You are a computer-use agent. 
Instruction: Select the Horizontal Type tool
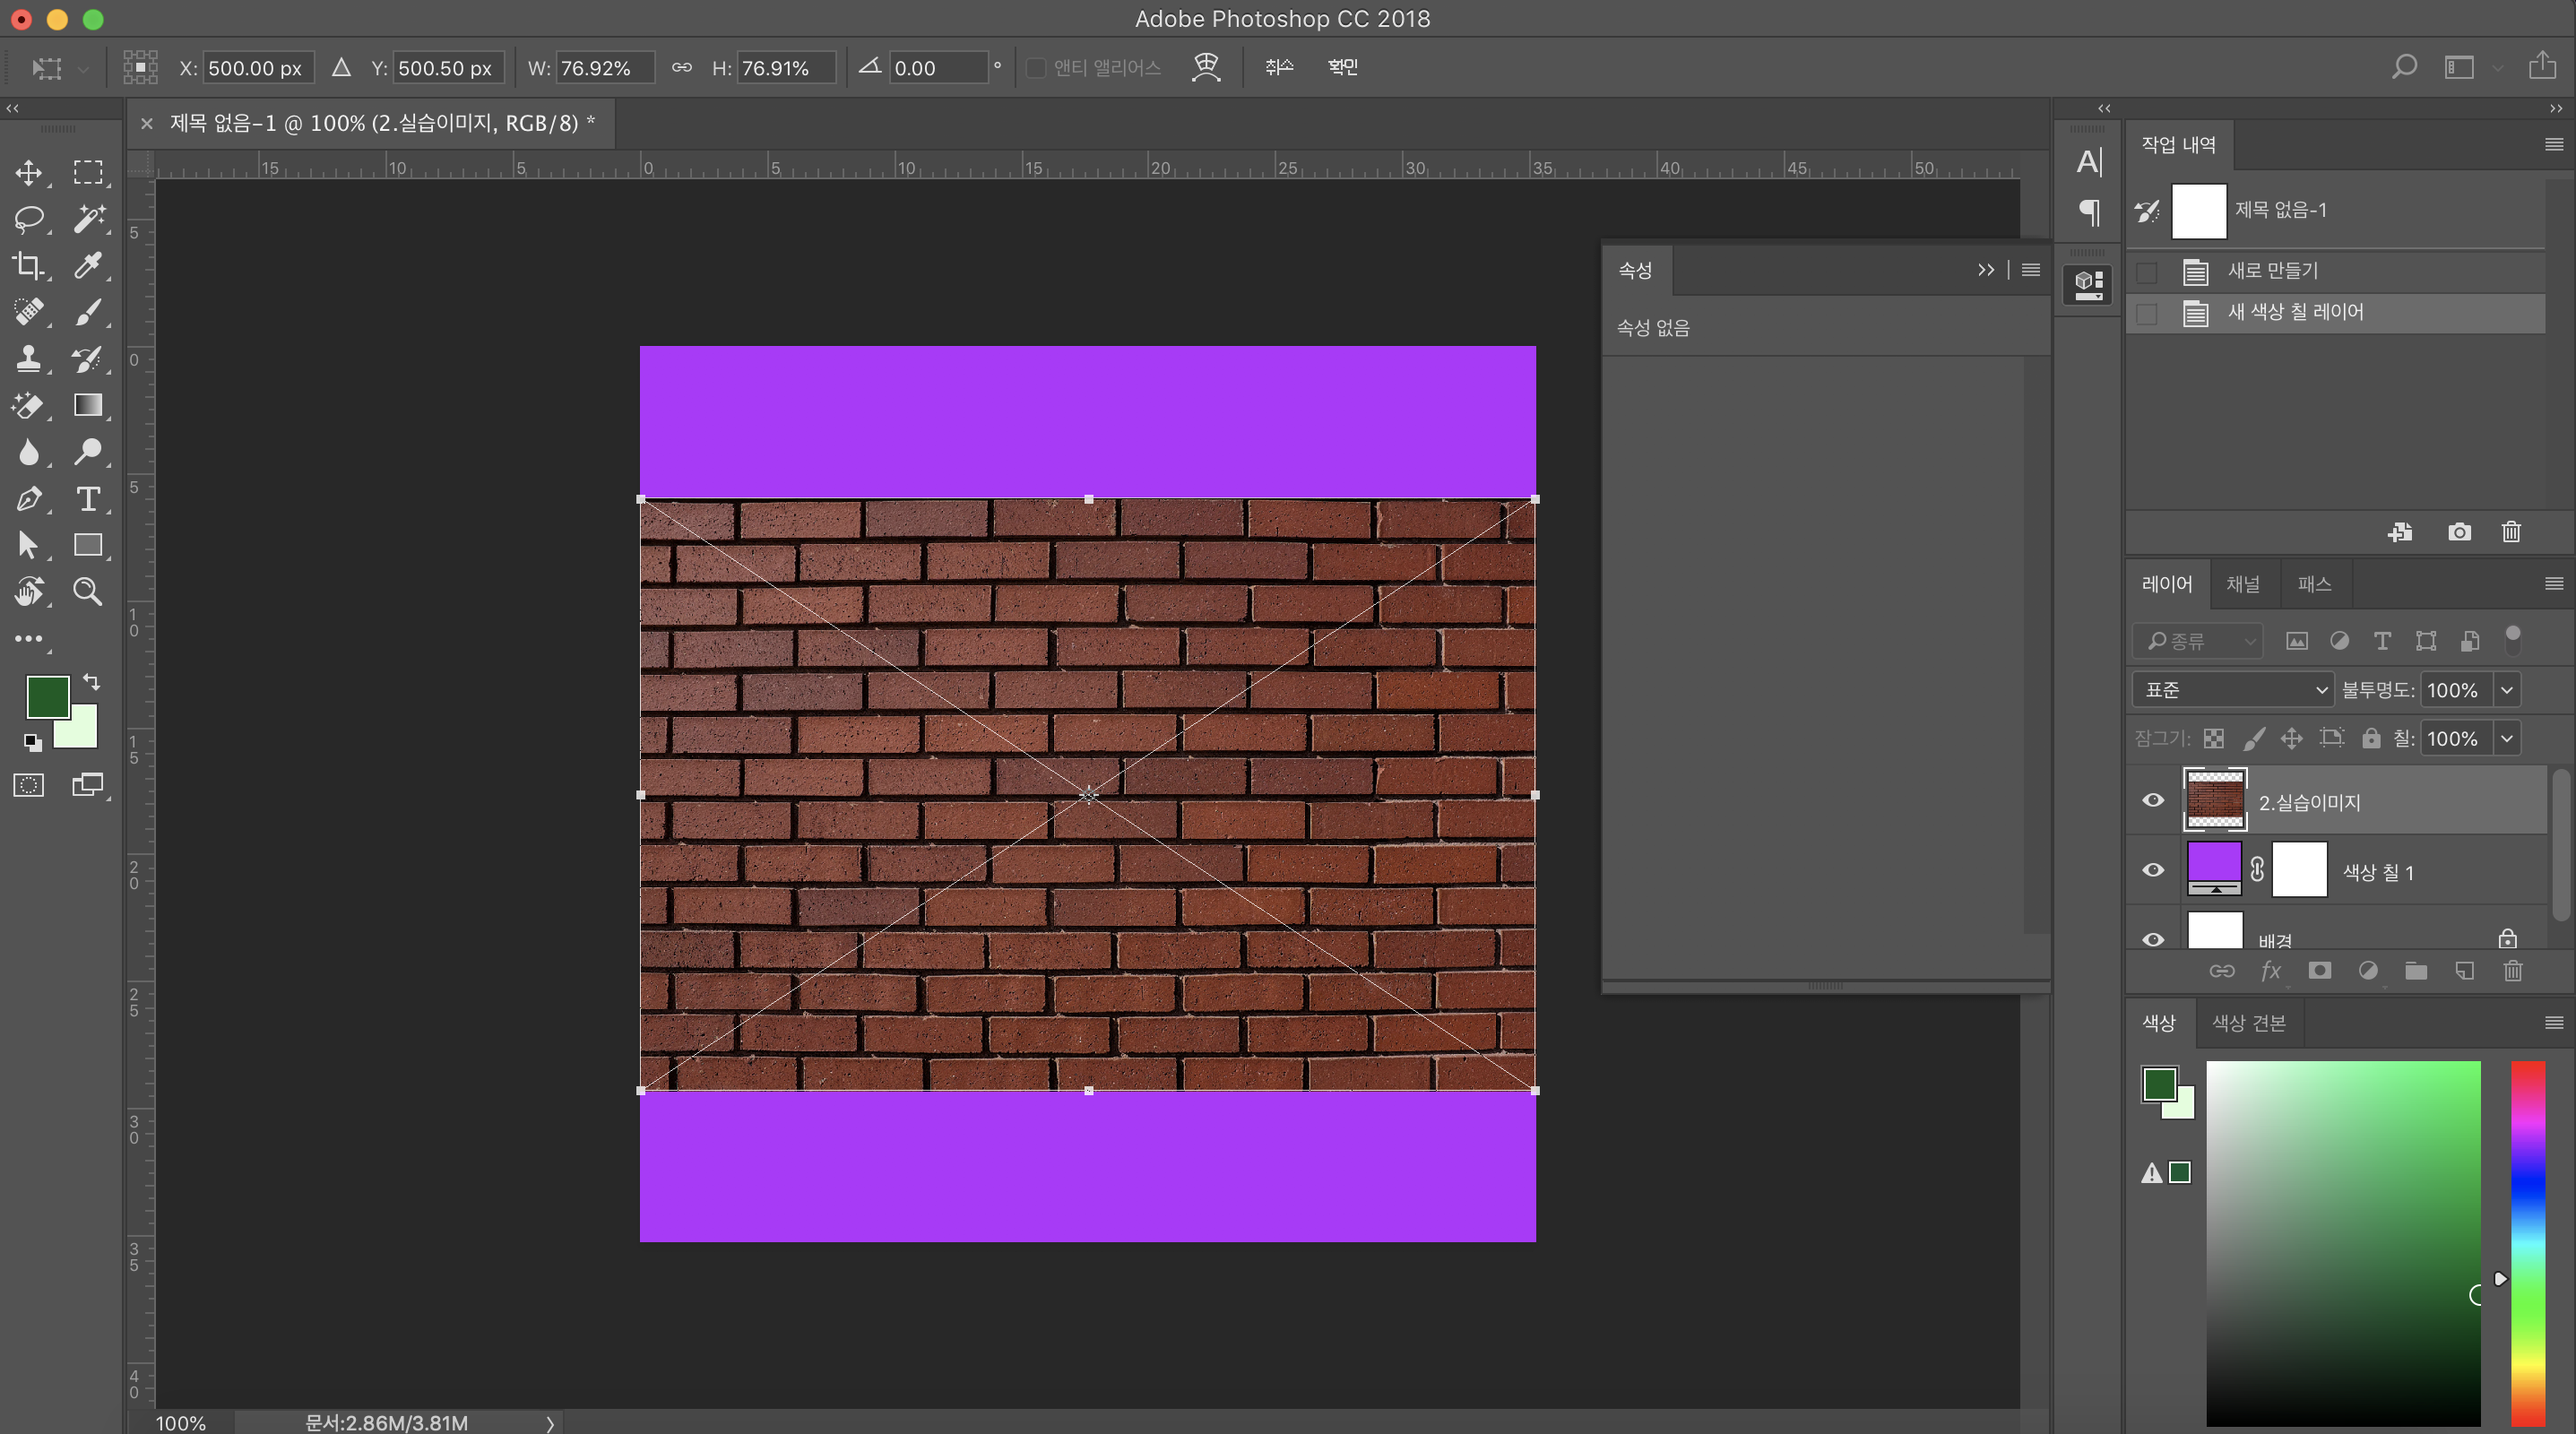pyautogui.click(x=88, y=498)
